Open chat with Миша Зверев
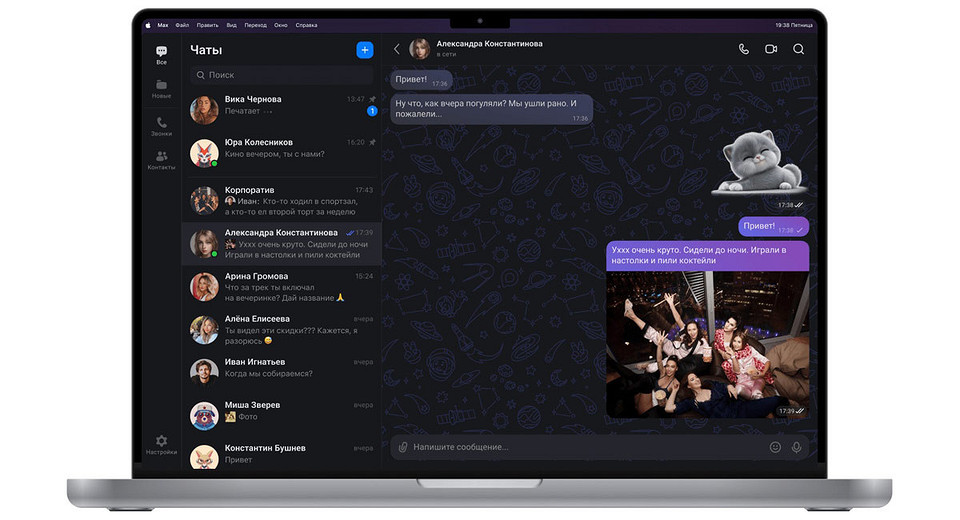The width and height of the screenshot is (960, 520). click(282, 415)
